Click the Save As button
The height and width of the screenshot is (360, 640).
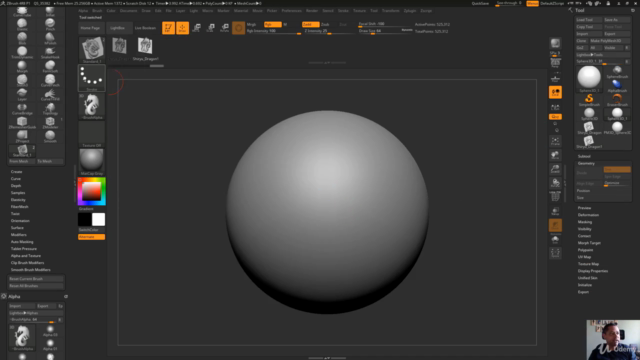(617, 20)
